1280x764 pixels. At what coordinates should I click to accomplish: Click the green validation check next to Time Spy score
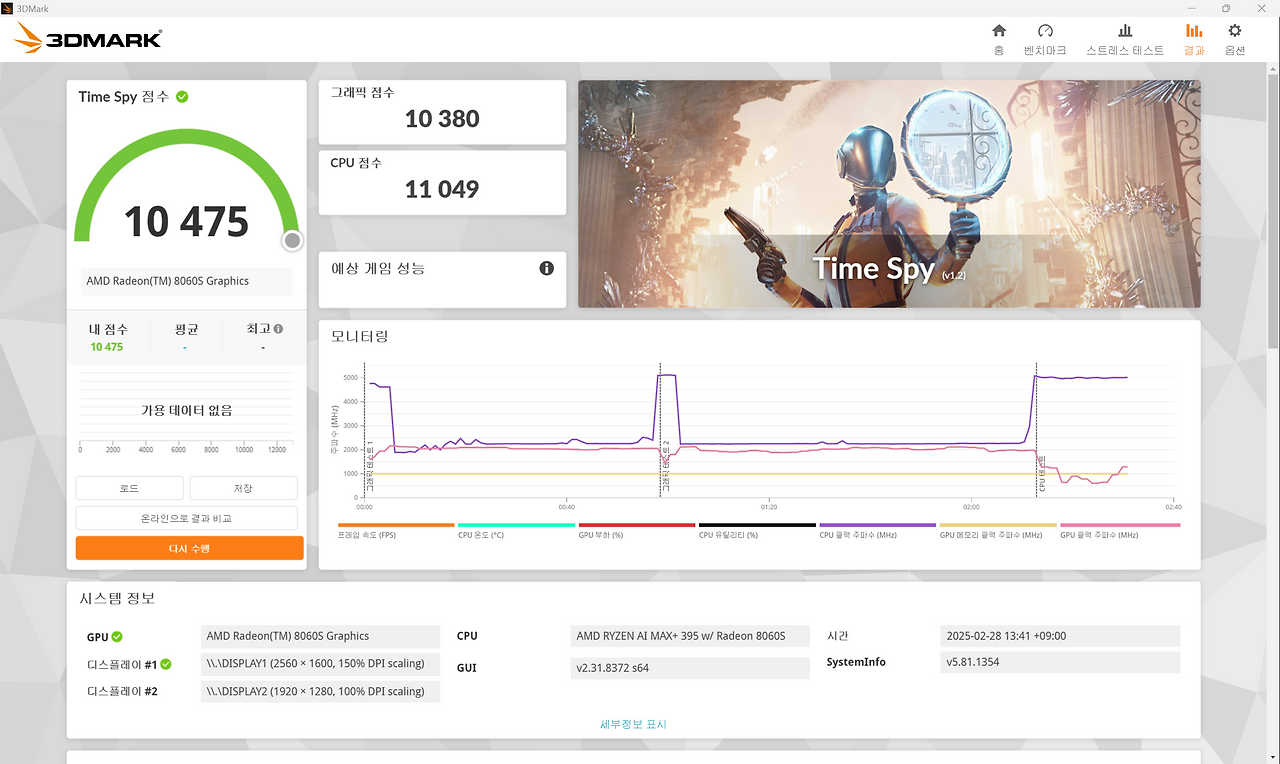click(x=182, y=97)
